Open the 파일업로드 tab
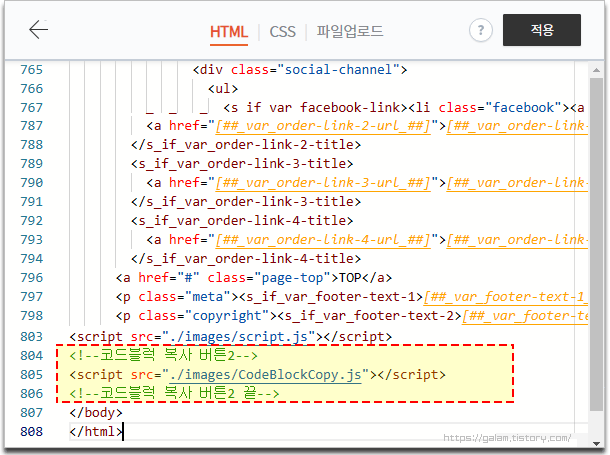The height and width of the screenshot is (455, 610). point(349,31)
